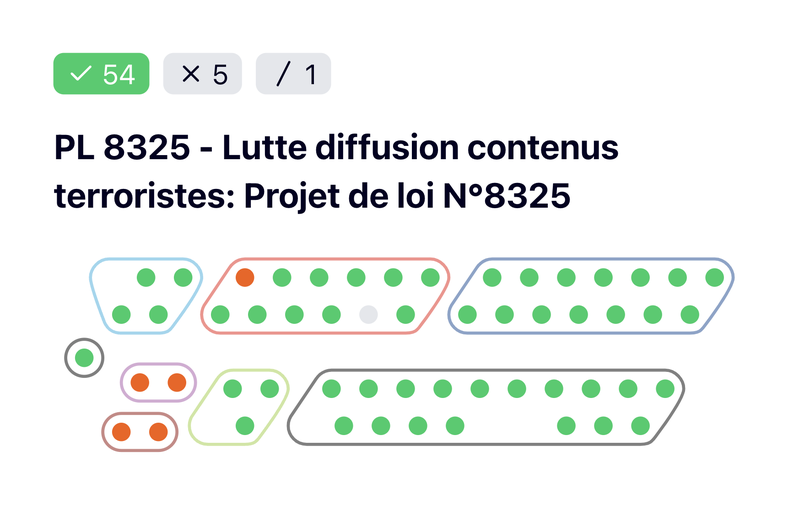Image resolution: width=799 pixels, height=516 pixels.
Task: Click the checkmark icon in green badge
Action: (80, 74)
